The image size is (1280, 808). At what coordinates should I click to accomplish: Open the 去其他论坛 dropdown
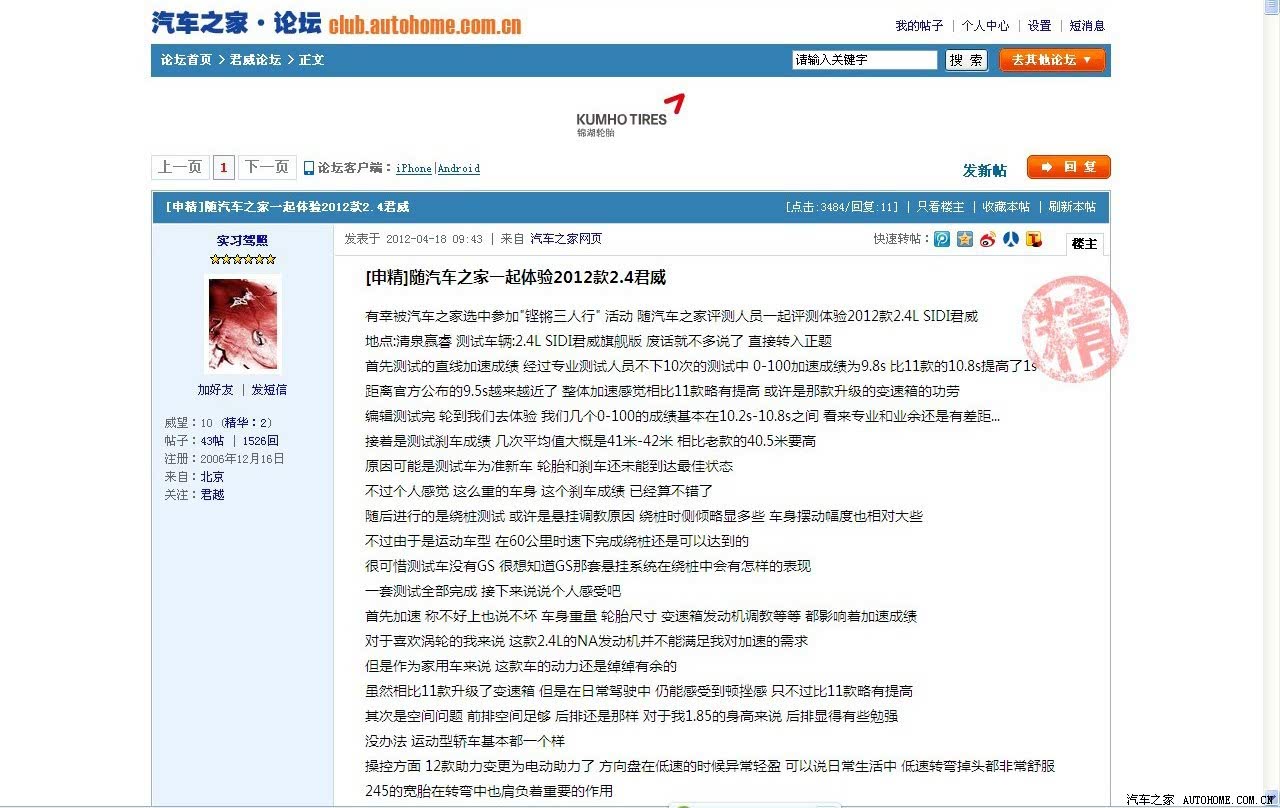coord(1053,60)
